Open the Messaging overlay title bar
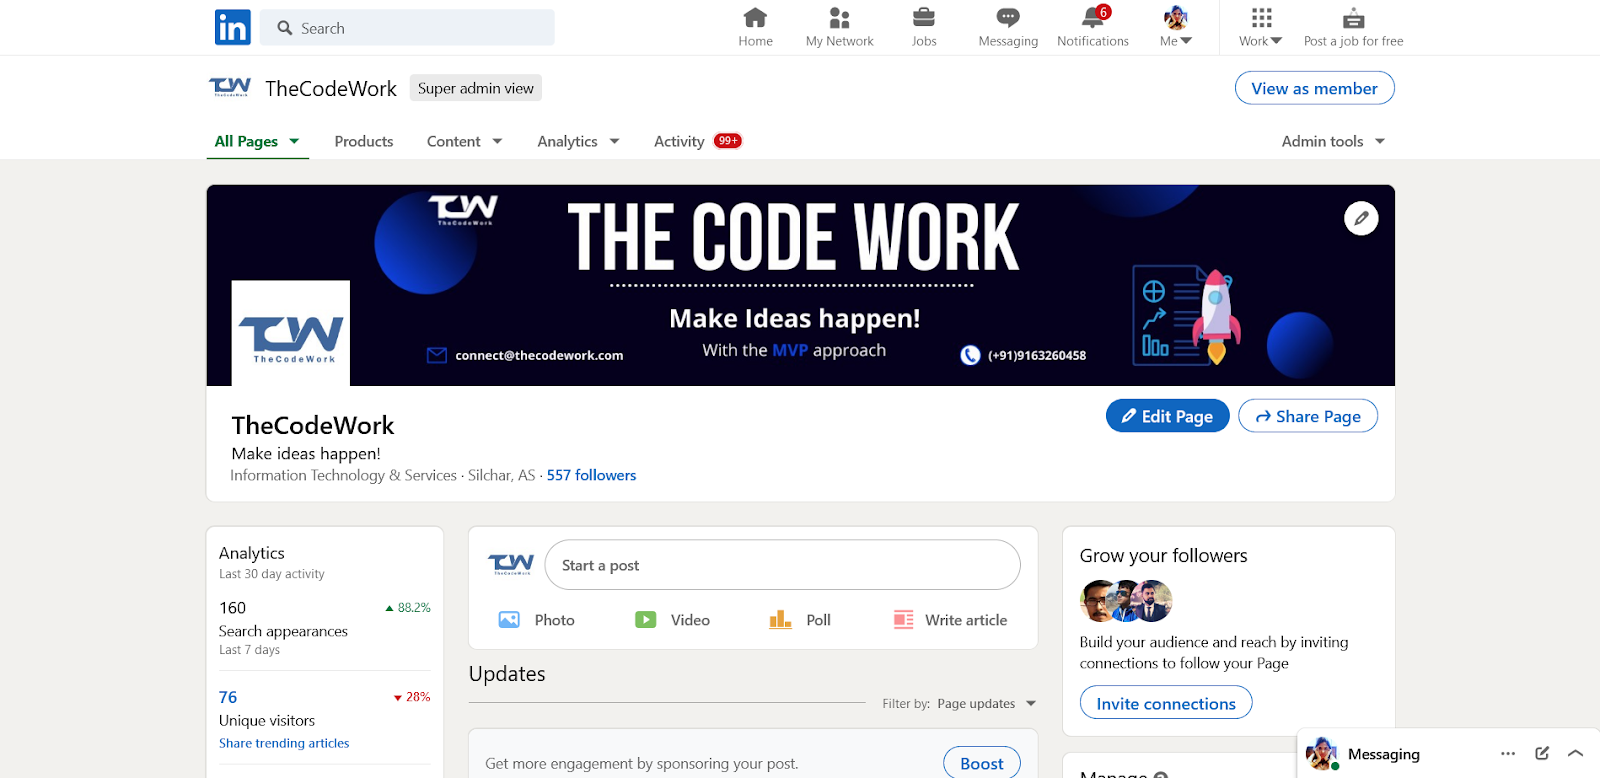The height and width of the screenshot is (778, 1600). (x=1448, y=753)
